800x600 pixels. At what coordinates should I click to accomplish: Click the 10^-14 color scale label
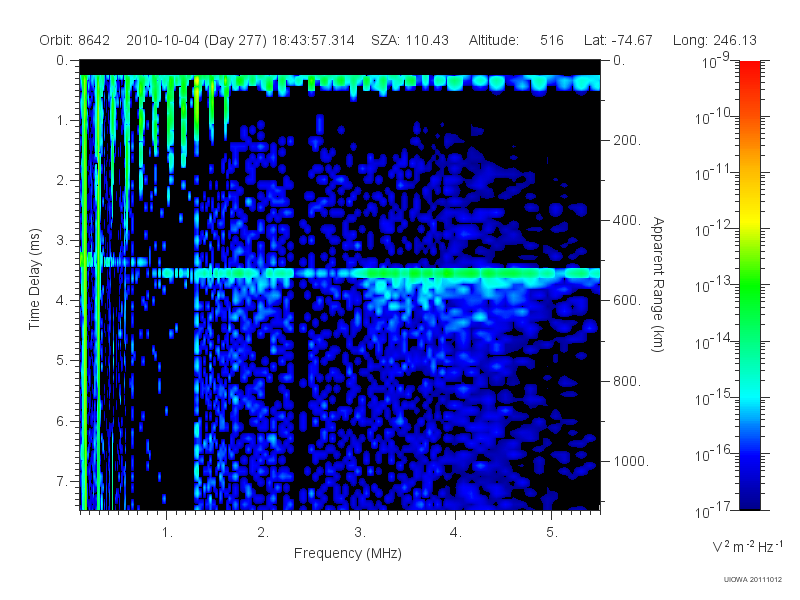click(x=714, y=341)
